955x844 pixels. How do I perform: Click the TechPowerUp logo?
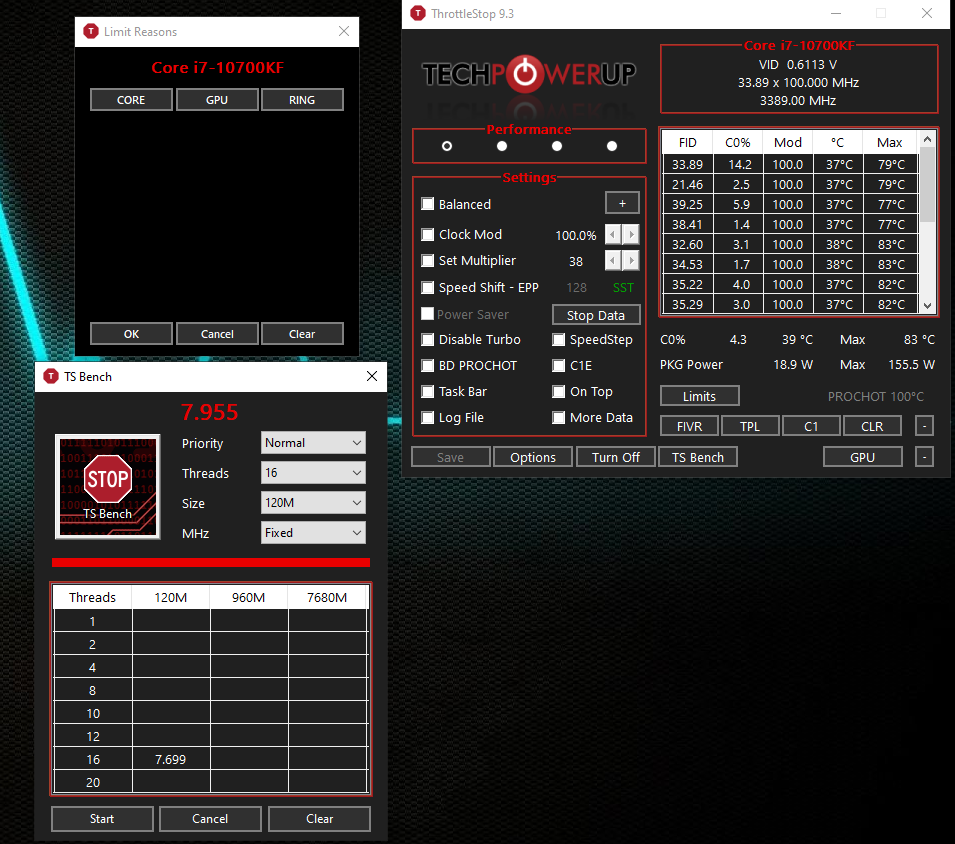click(529, 74)
